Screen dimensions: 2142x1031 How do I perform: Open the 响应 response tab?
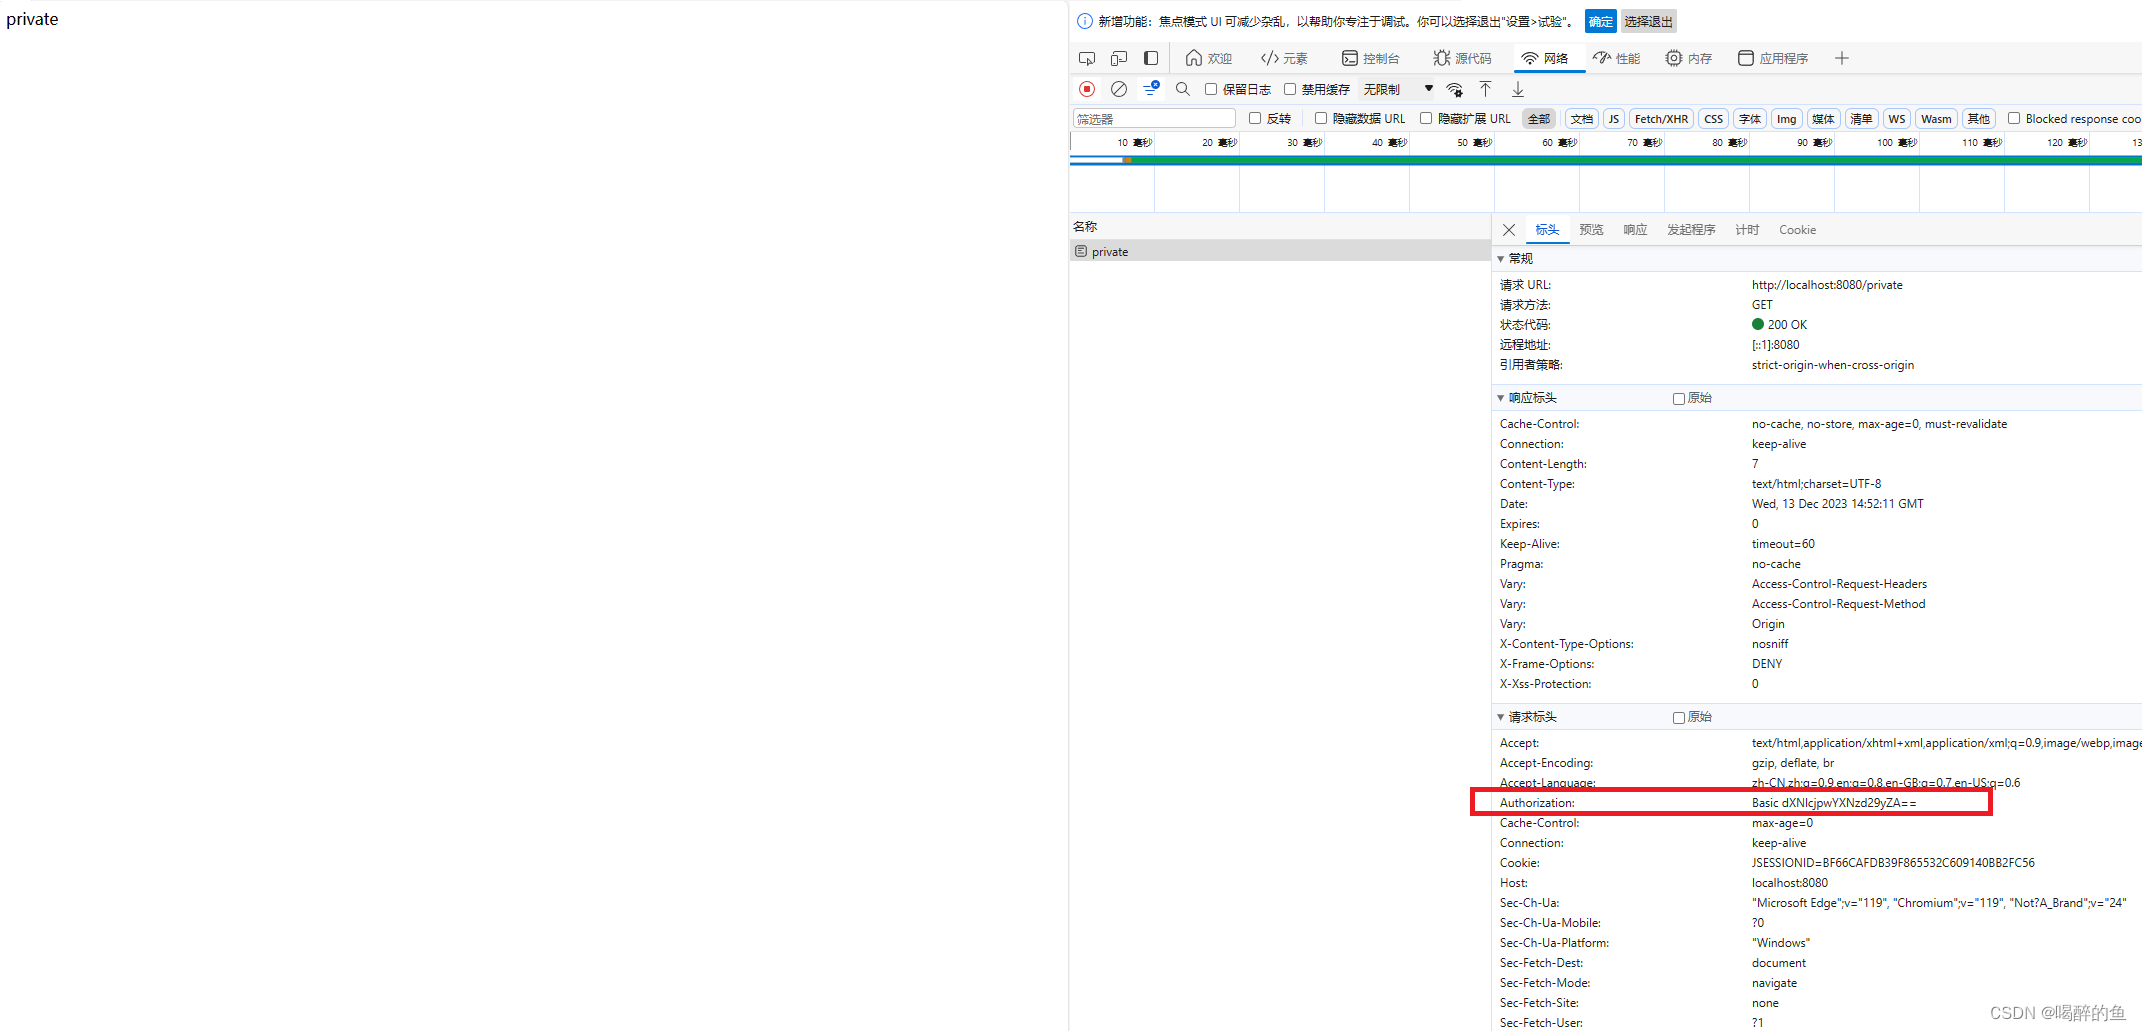click(1635, 230)
